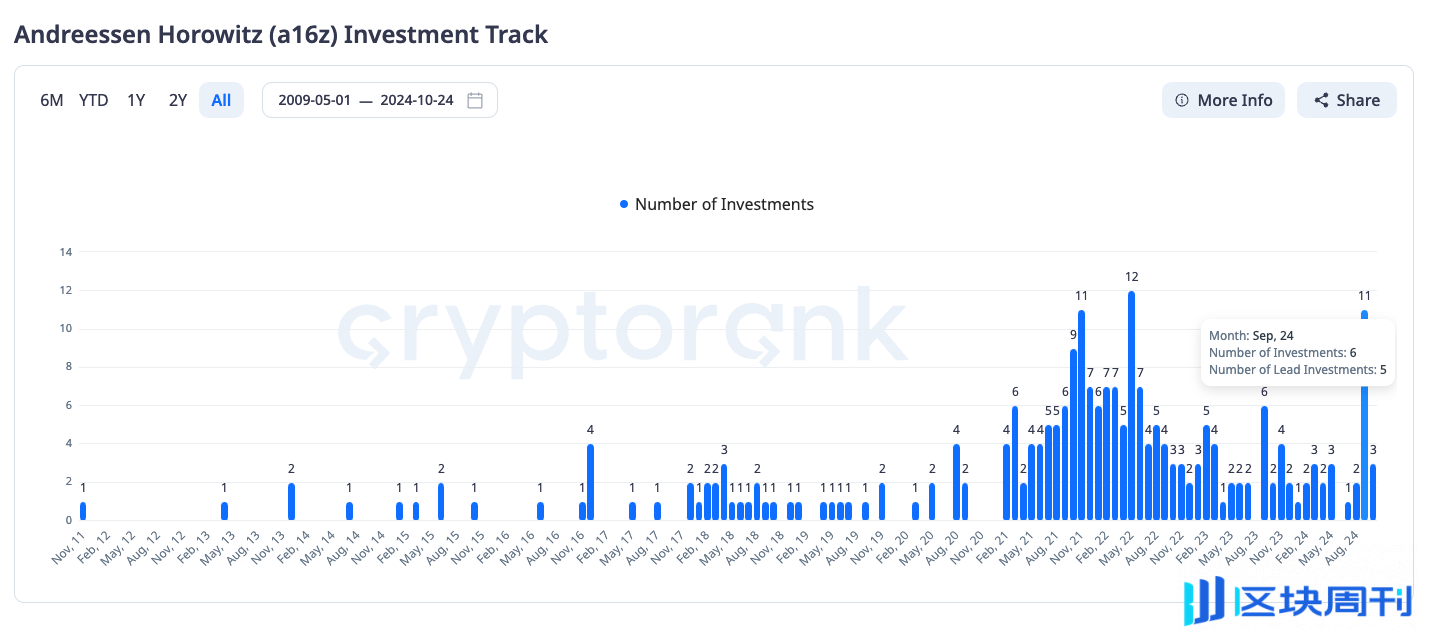Click the 区块周刊 logo in the corner
Screen dimensions: 1439x631
(1297, 601)
